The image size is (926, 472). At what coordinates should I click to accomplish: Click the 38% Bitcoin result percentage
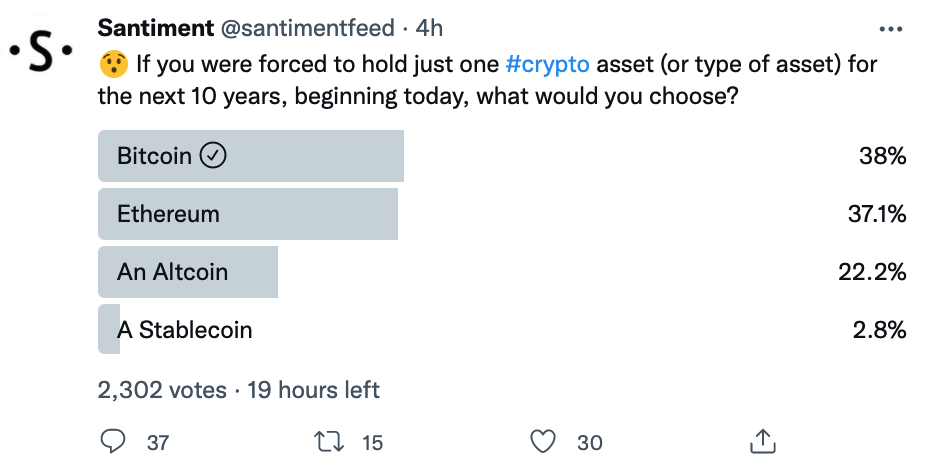click(883, 156)
